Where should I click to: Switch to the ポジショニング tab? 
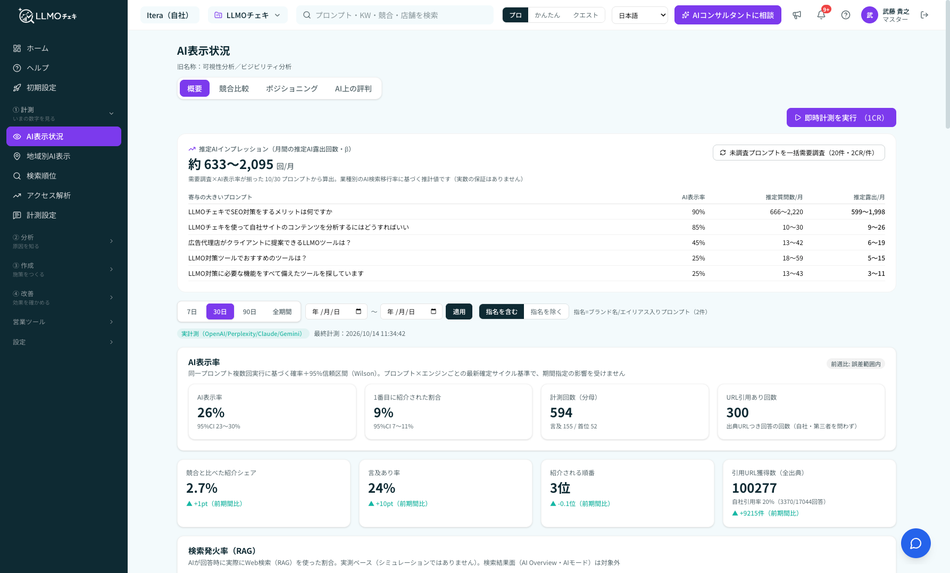point(291,88)
